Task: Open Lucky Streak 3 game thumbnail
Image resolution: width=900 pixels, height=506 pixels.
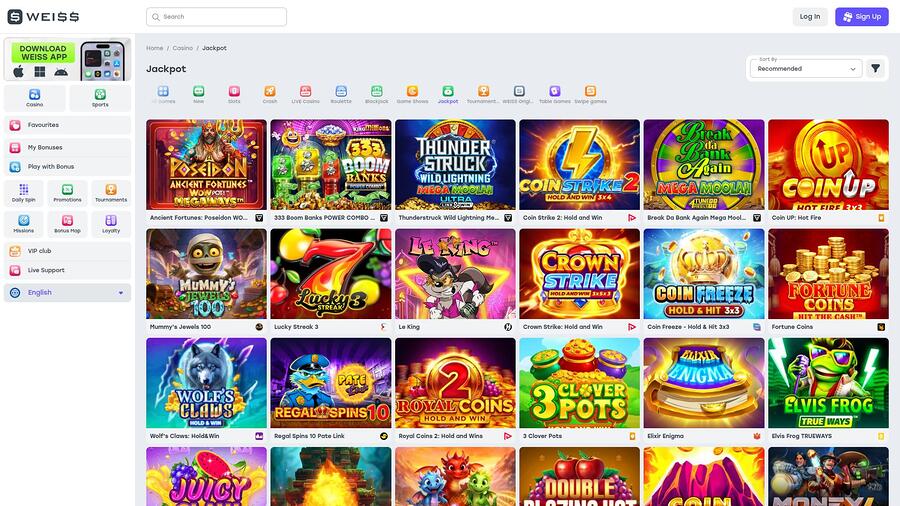Action: click(x=331, y=274)
